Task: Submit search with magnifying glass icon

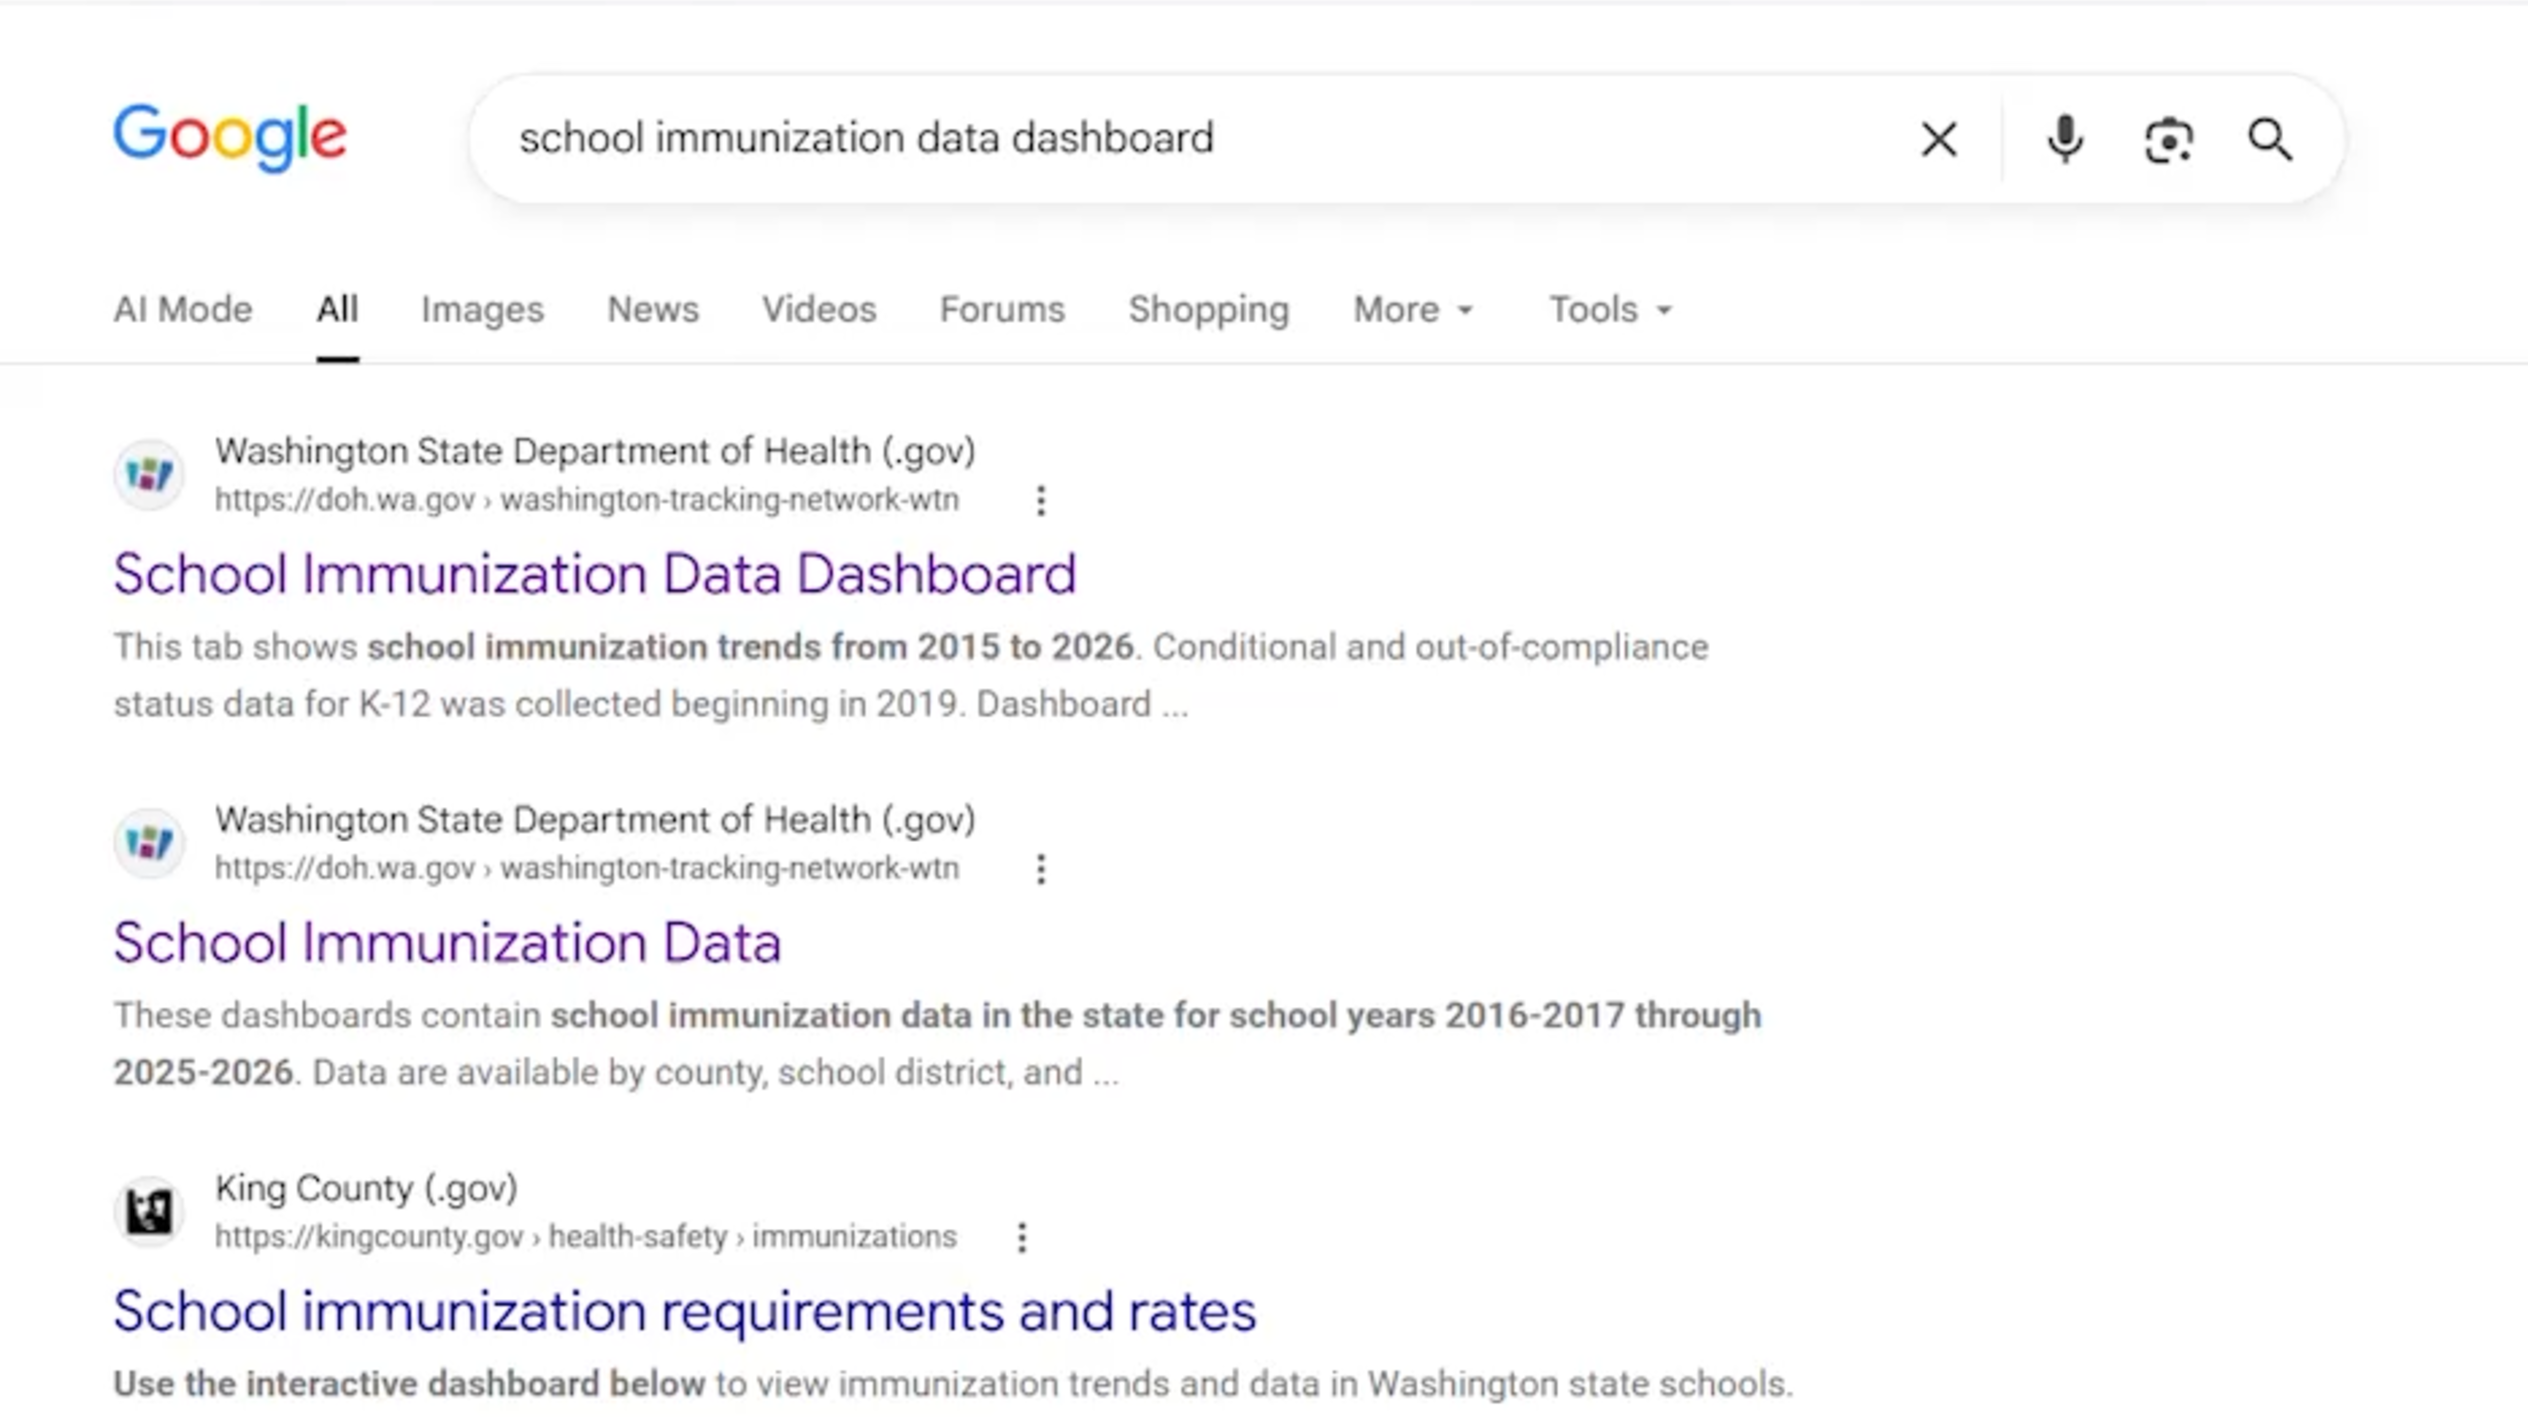Action: 2270,139
